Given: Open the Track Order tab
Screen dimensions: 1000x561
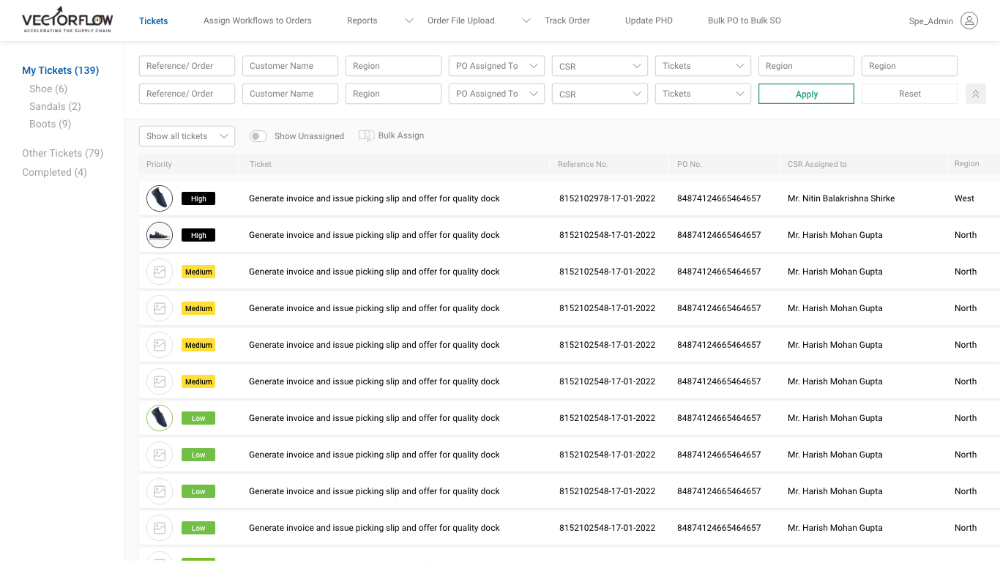Looking at the screenshot, I should pos(567,21).
